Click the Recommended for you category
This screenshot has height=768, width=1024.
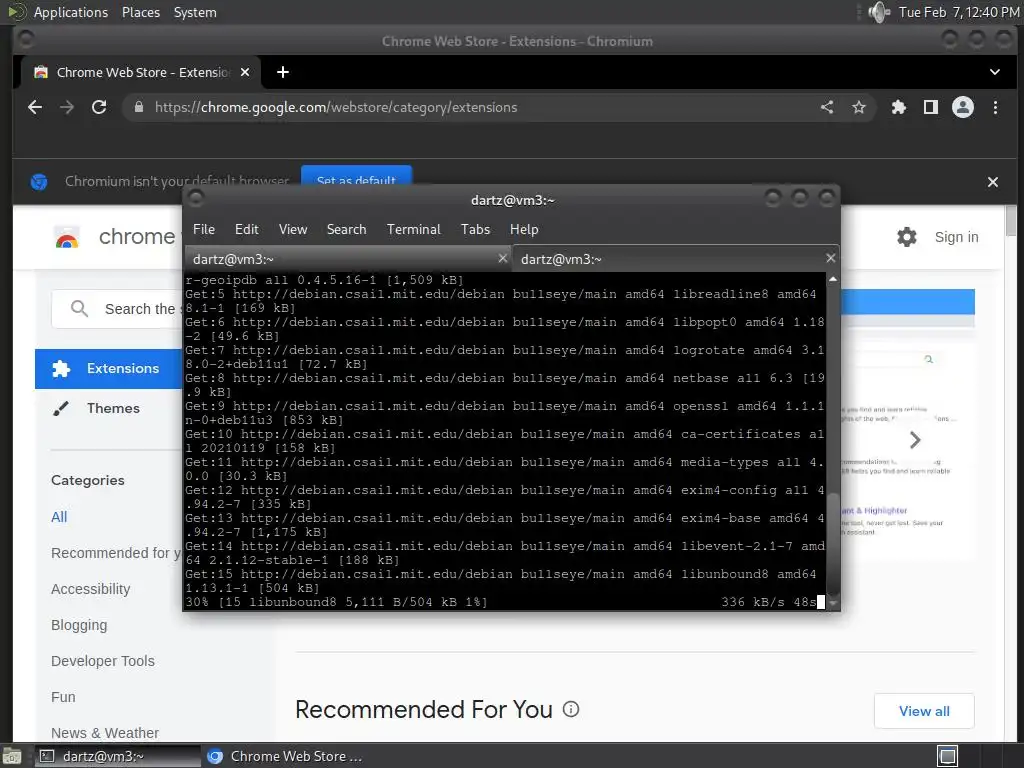coord(116,552)
